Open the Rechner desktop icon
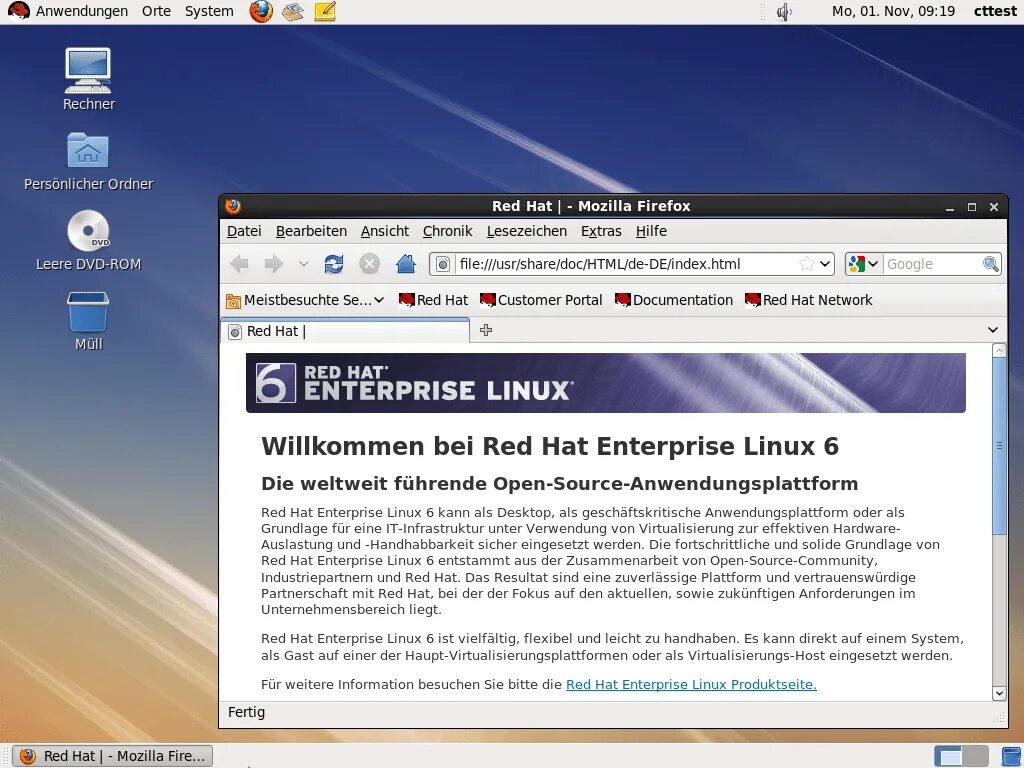Image resolution: width=1024 pixels, height=768 pixels. [89, 79]
